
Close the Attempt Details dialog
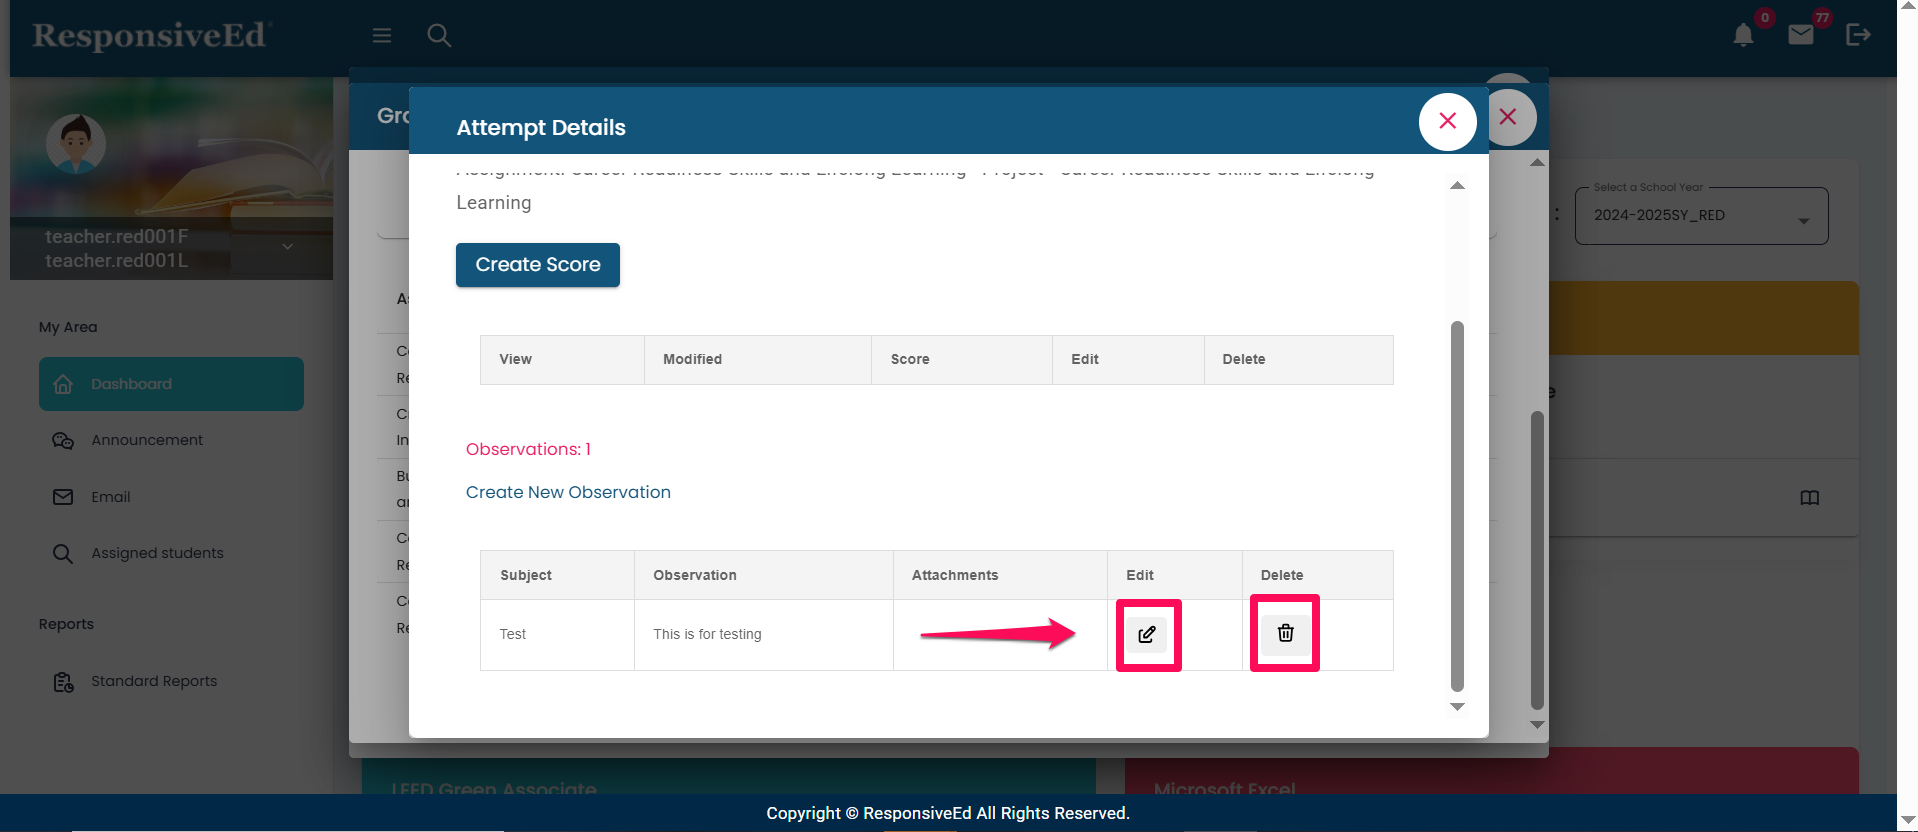(1447, 121)
